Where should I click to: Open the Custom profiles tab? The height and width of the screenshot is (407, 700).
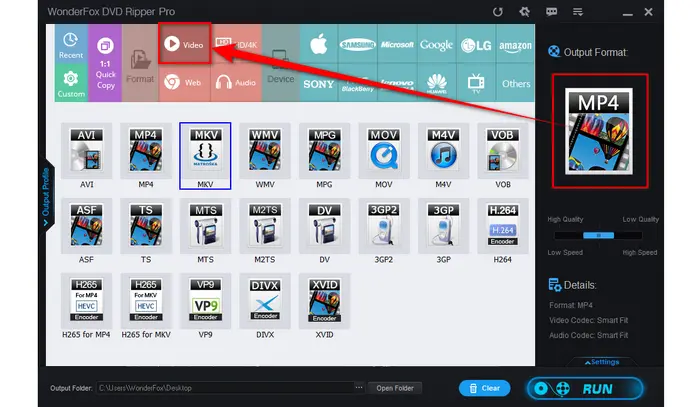coord(71,83)
